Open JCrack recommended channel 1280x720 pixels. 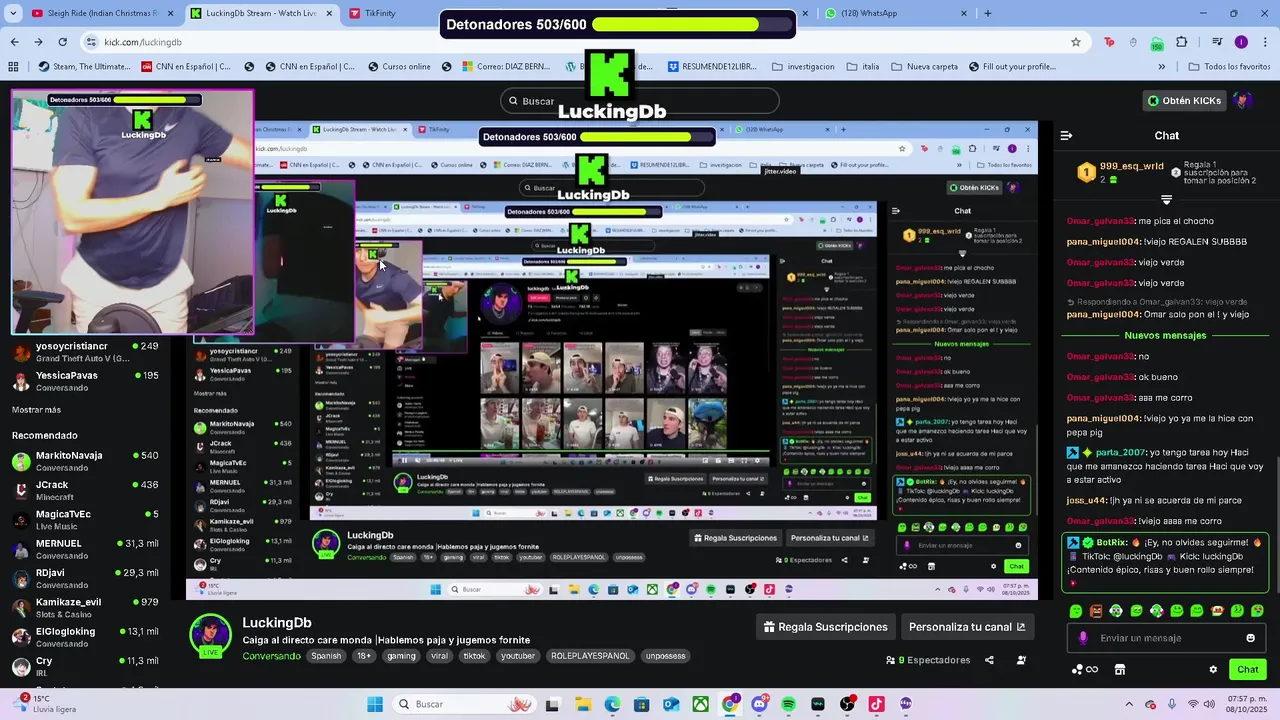pyautogui.click(x=85, y=490)
